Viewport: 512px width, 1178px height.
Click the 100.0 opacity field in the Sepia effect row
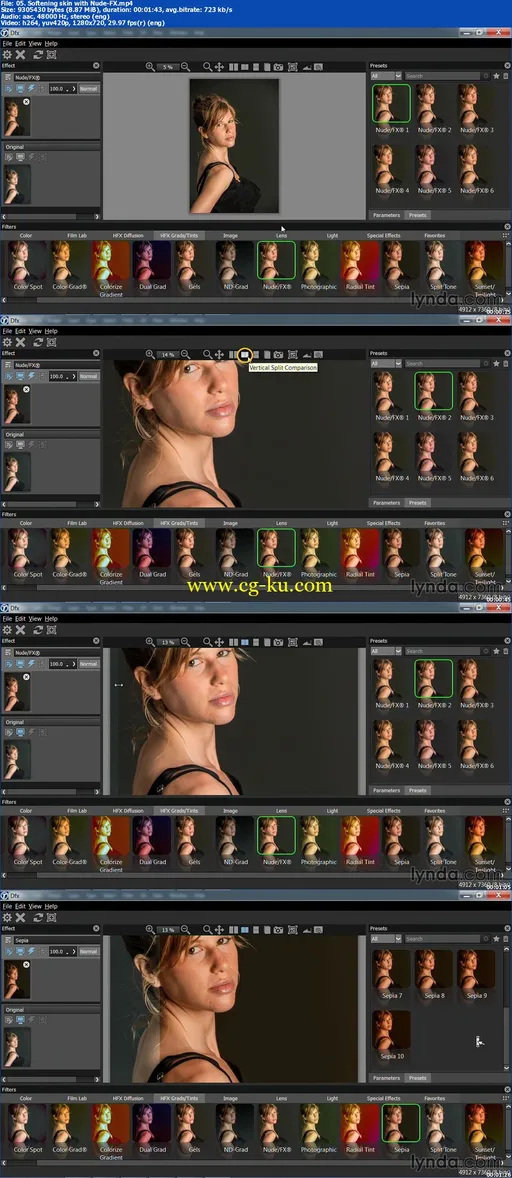[62, 951]
